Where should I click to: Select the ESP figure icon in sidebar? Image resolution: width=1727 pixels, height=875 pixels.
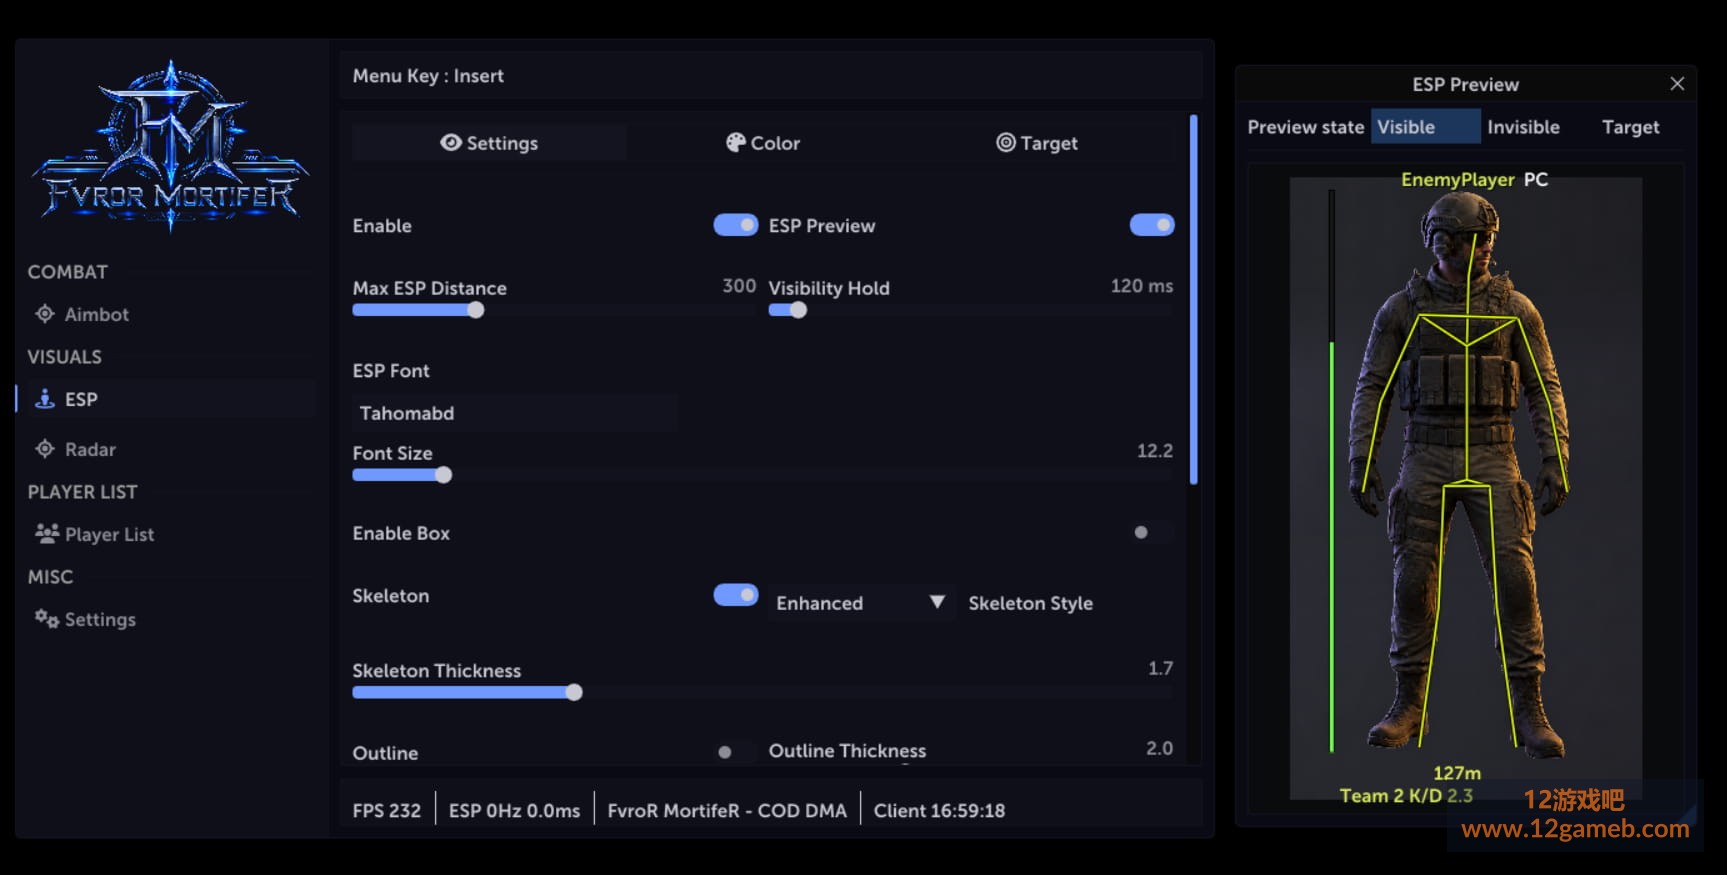coord(45,399)
